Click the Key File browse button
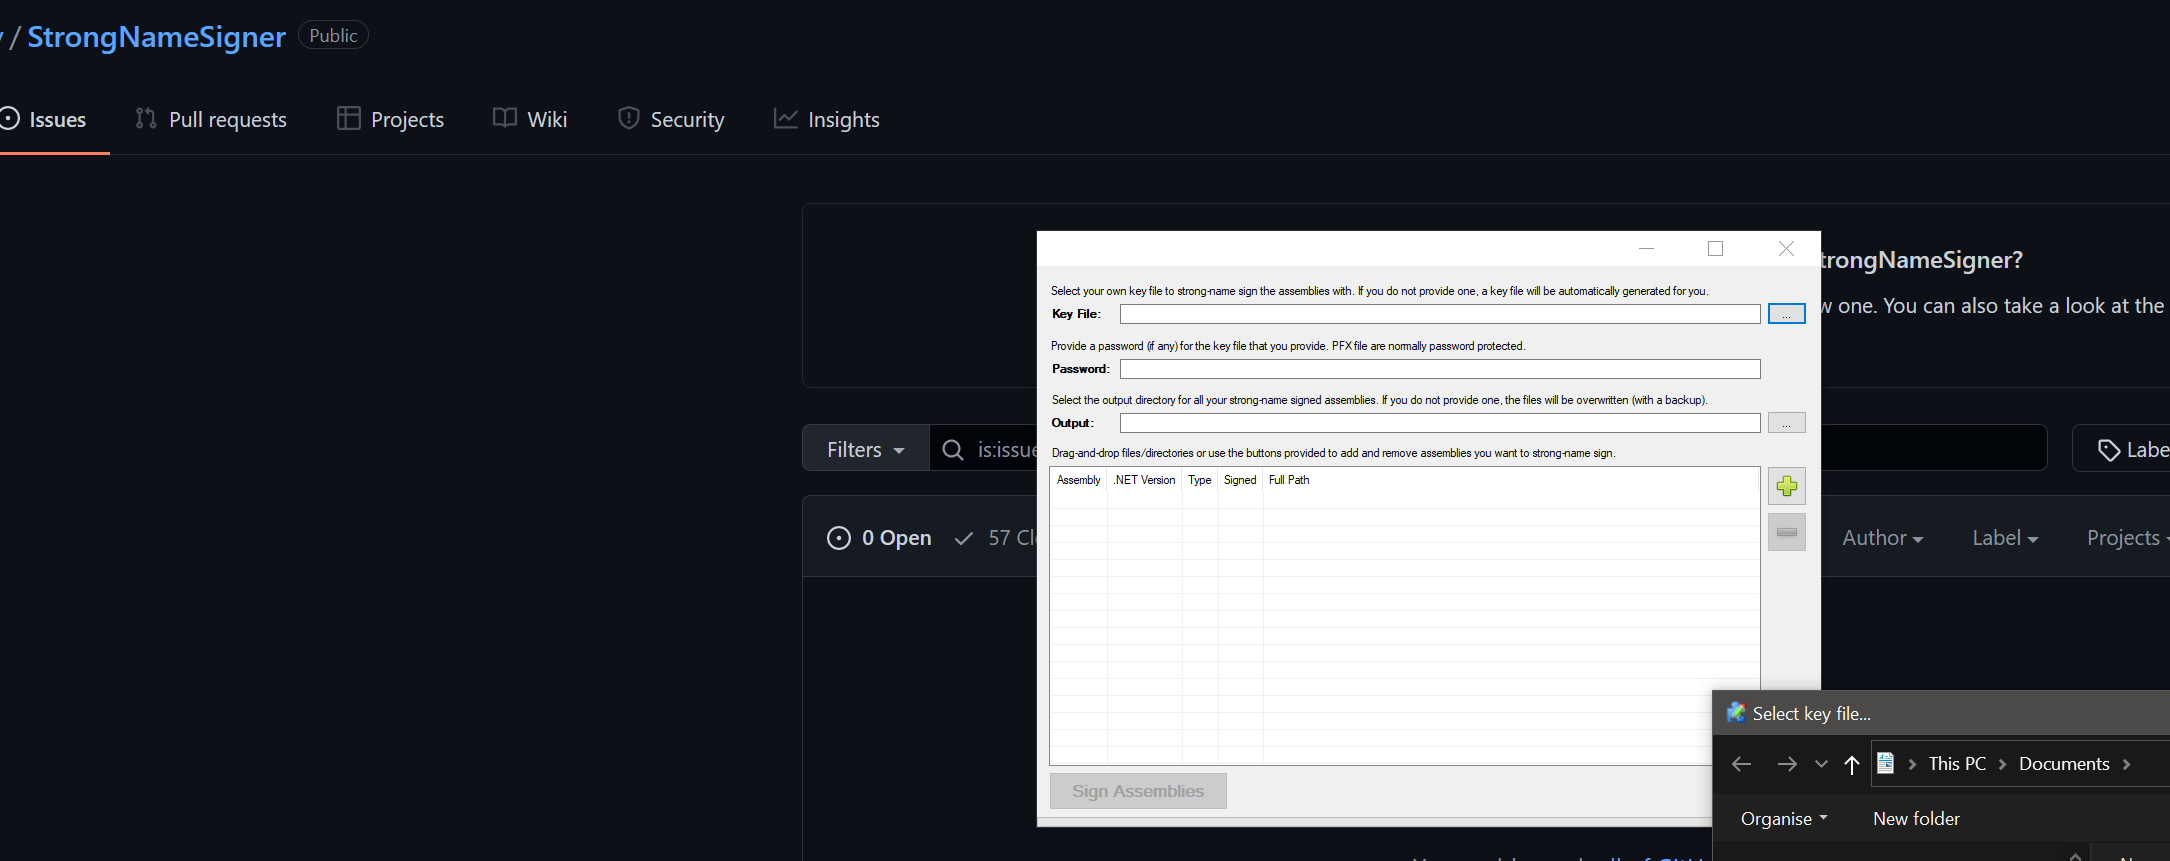 [1786, 314]
